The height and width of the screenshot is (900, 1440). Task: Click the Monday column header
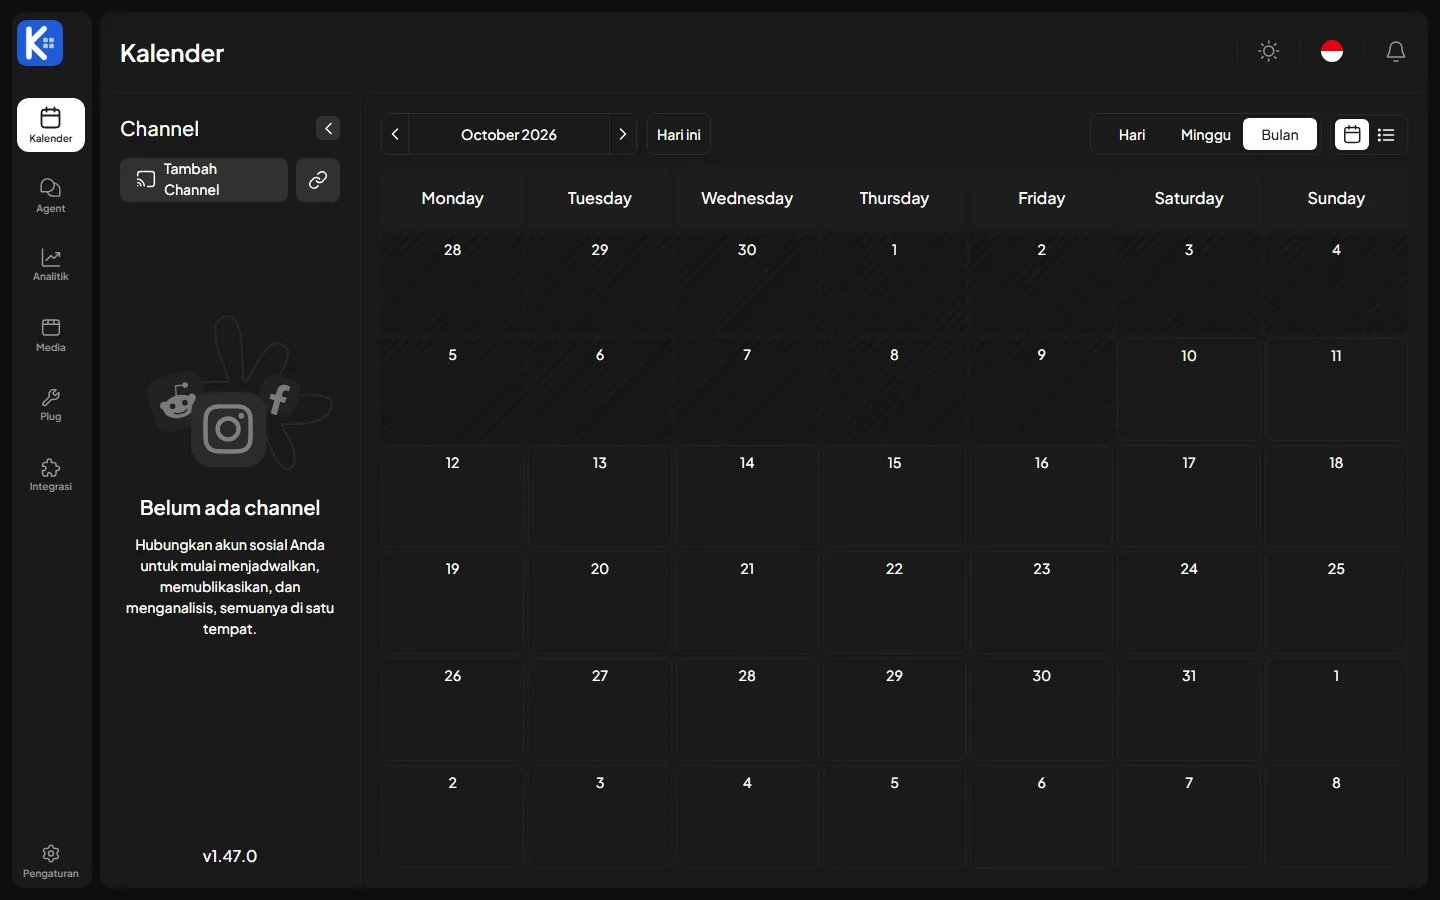[452, 198]
